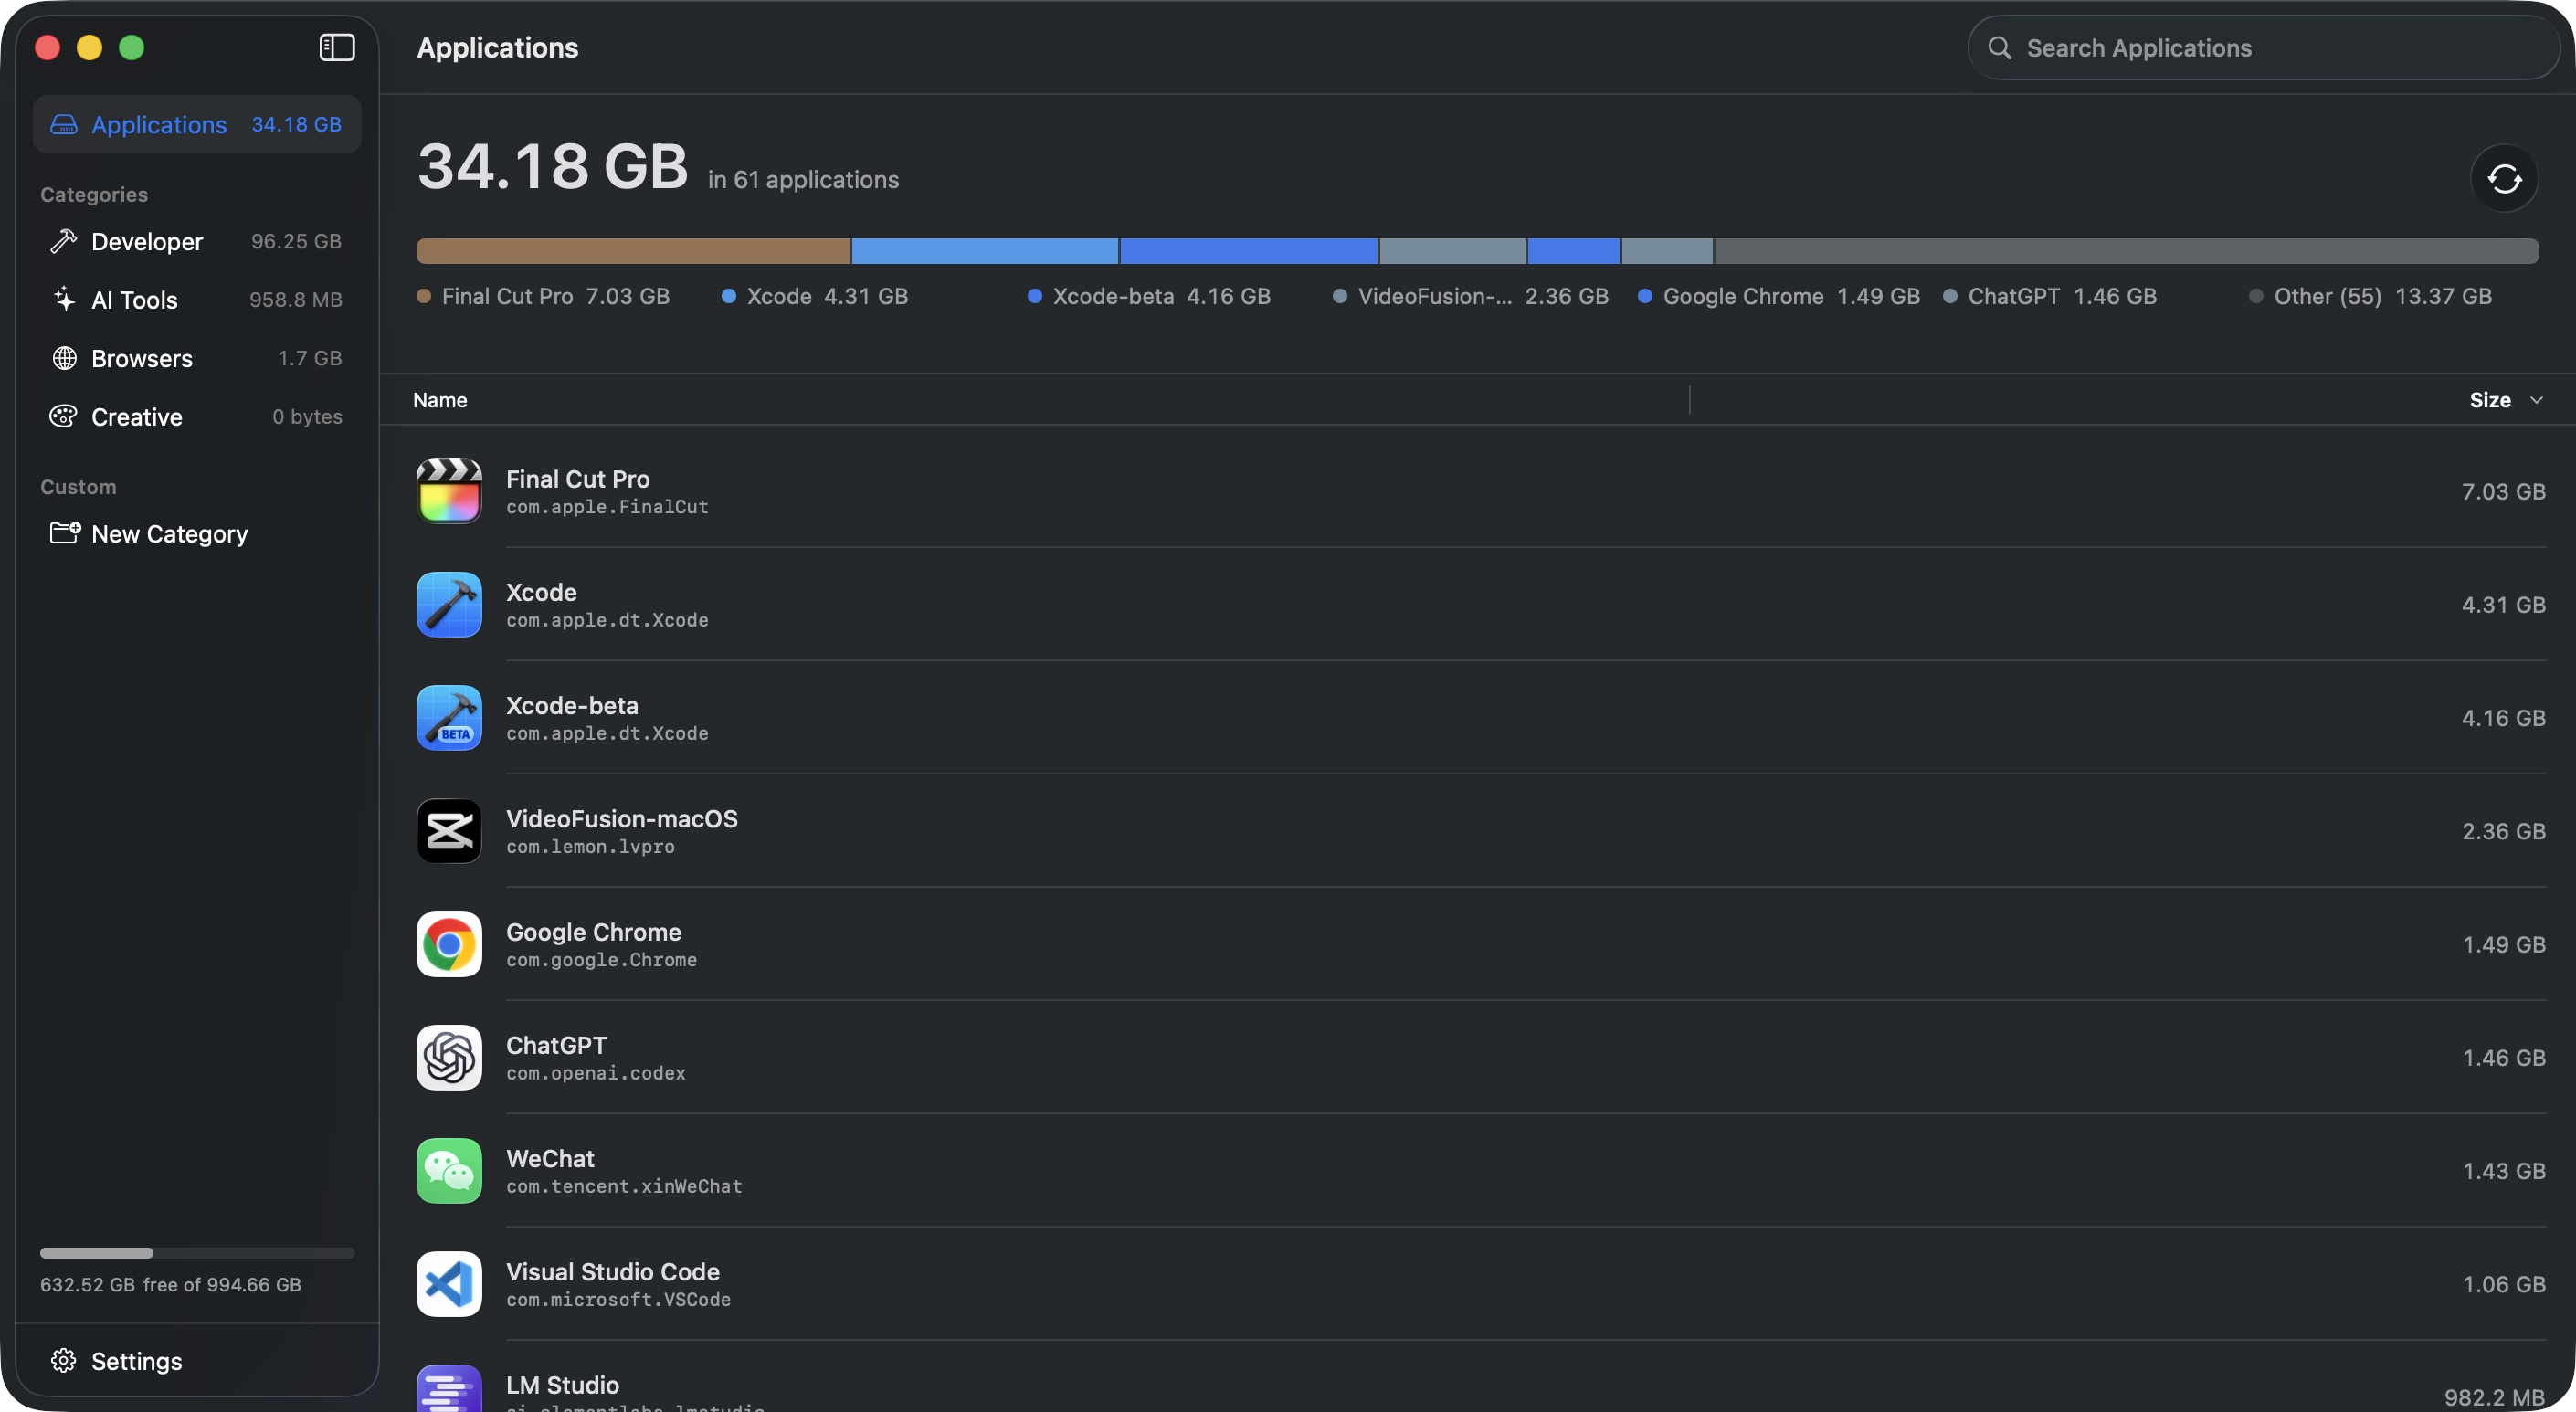Click the Final Cut Pro app icon

449,491
